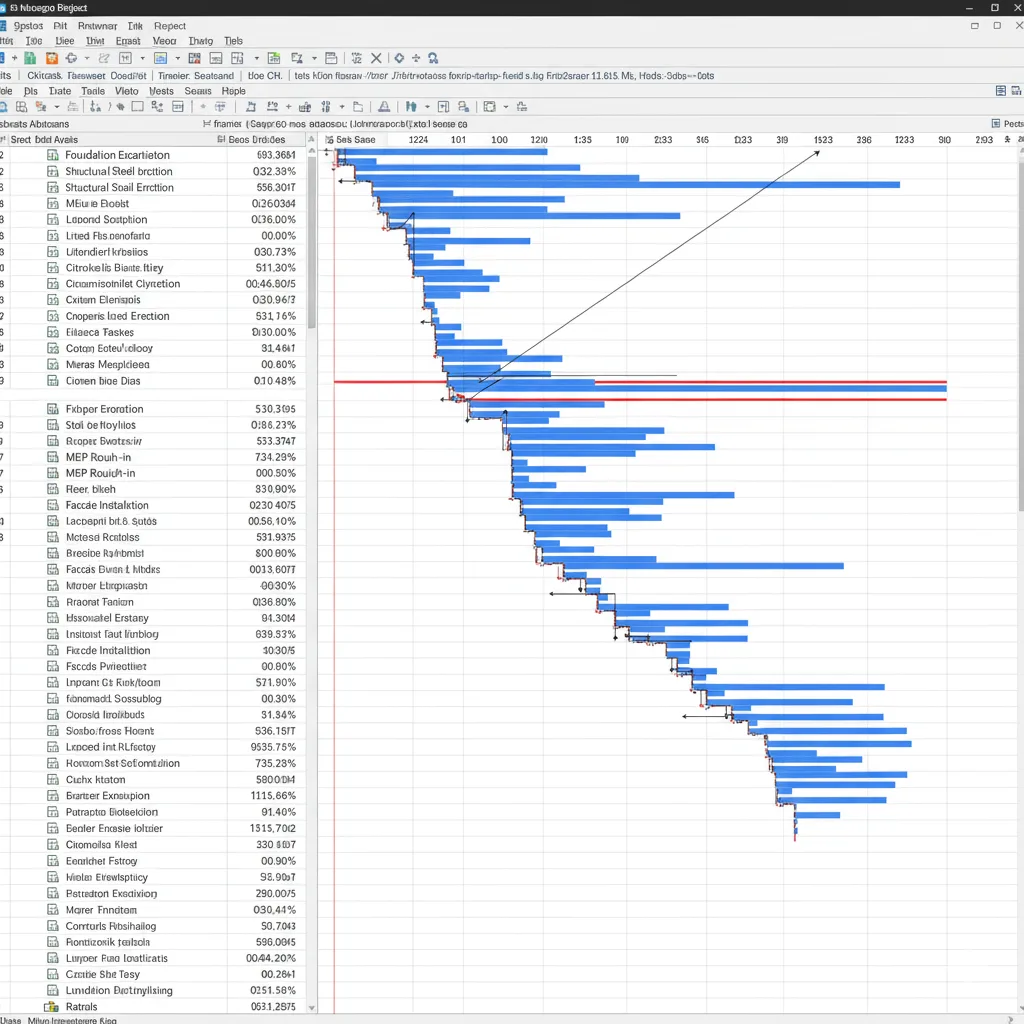The width and height of the screenshot is (1024, 1024).
Task: Click the X delete icon in top toolbar
Action: point(377,59)
